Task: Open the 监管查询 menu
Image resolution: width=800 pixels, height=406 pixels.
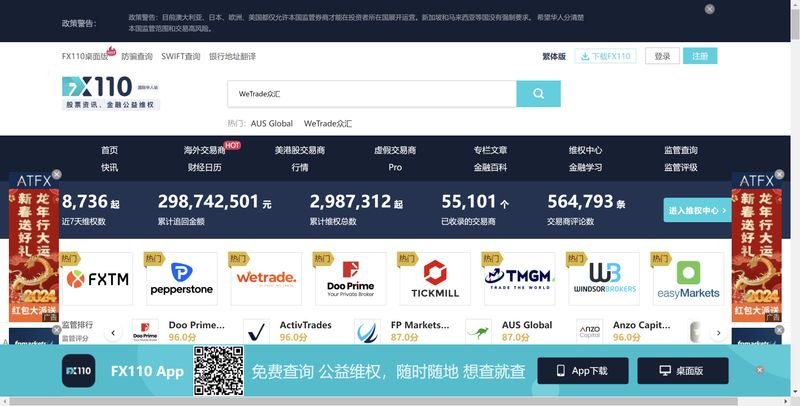Action: [x=681, y=150]
